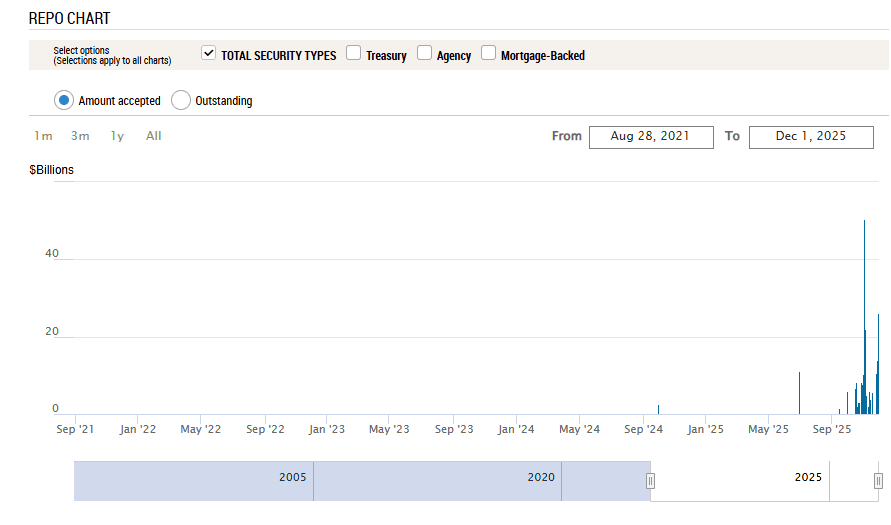Click the dark bar after May '25
The image size is (891, 525).
pos(799,393)
